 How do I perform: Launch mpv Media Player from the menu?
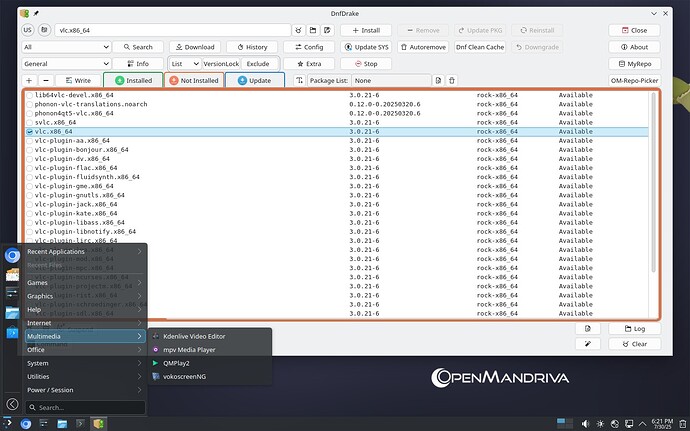point(209,350)
